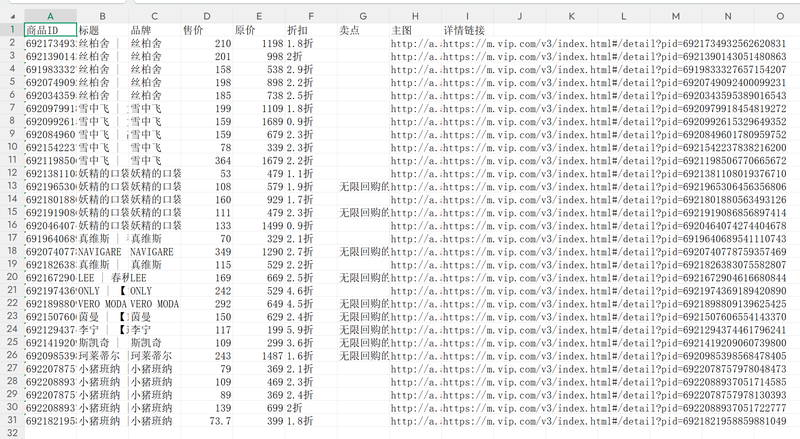The height and width of the screenshot is (439, 800).
Task: Select original price cell 1689
Action: click(x=259, y=121)
